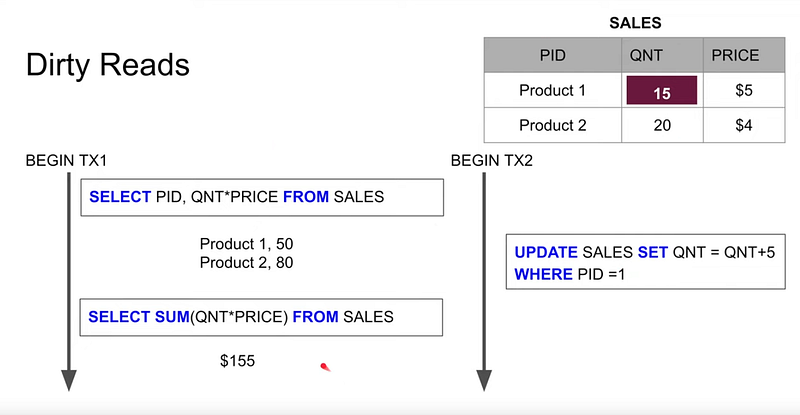Screen dimensions: 800x415
Task: Click the red laser pointer dot
Action: [325, 367]
